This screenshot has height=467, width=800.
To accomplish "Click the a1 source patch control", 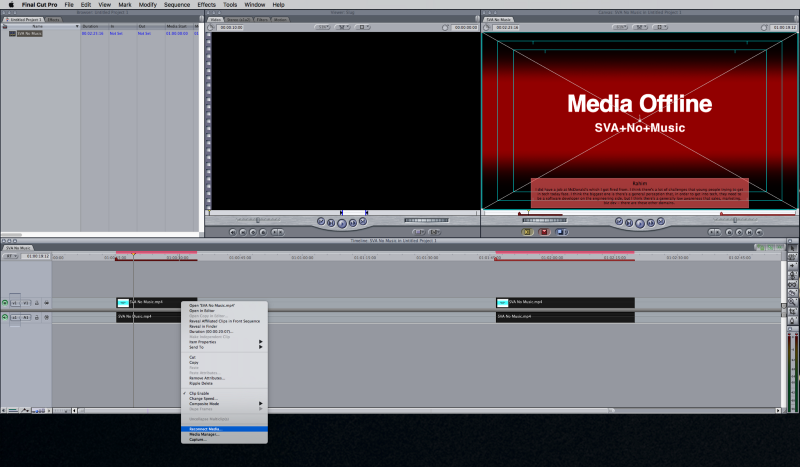I will pos(15,317).
